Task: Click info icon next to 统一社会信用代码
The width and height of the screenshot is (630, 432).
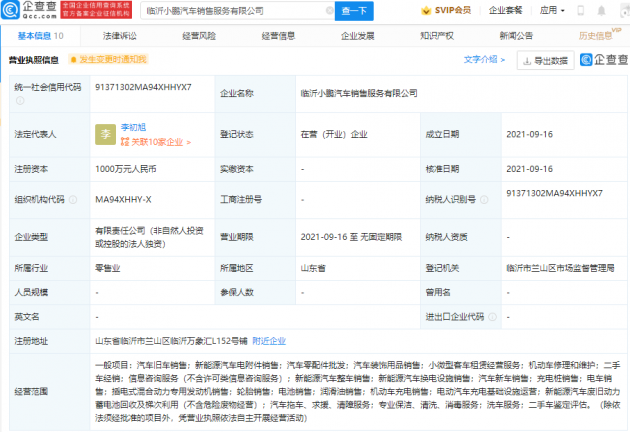Action: [20, 101]
